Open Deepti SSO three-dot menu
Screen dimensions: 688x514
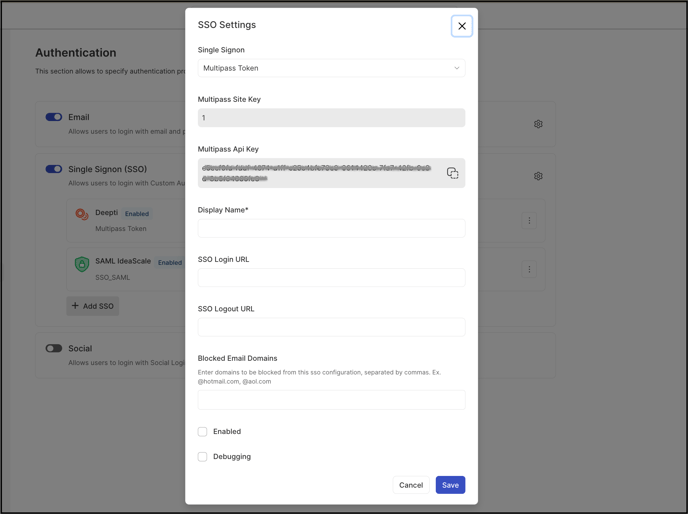[x=529, y=220]
